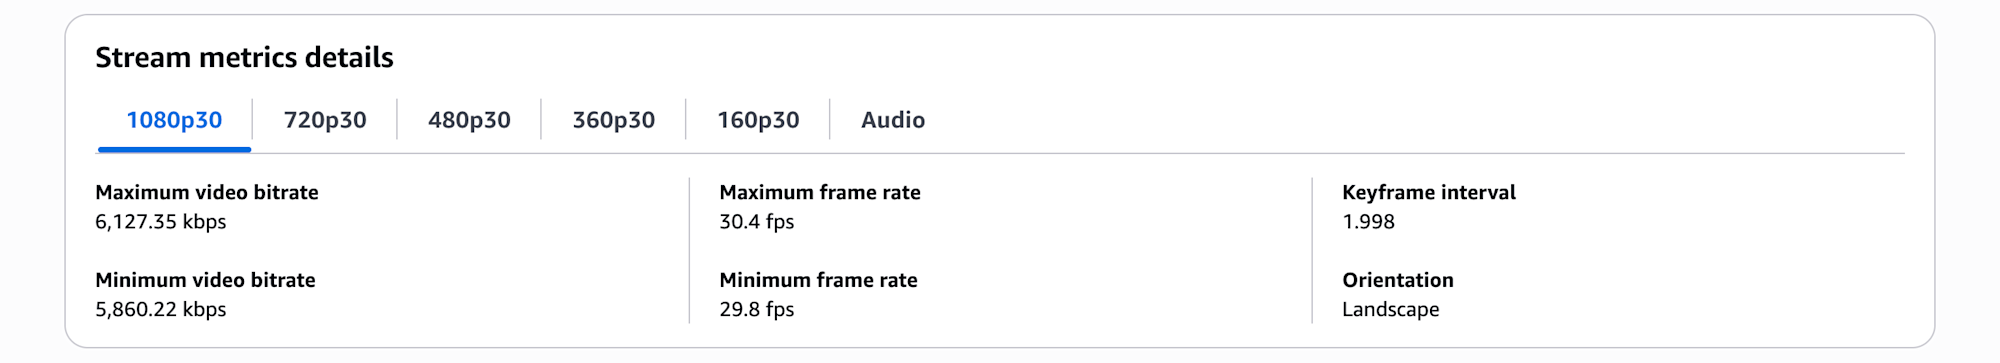Select the Landscape orientation value
The image size is (2000, 363).
1391,310
